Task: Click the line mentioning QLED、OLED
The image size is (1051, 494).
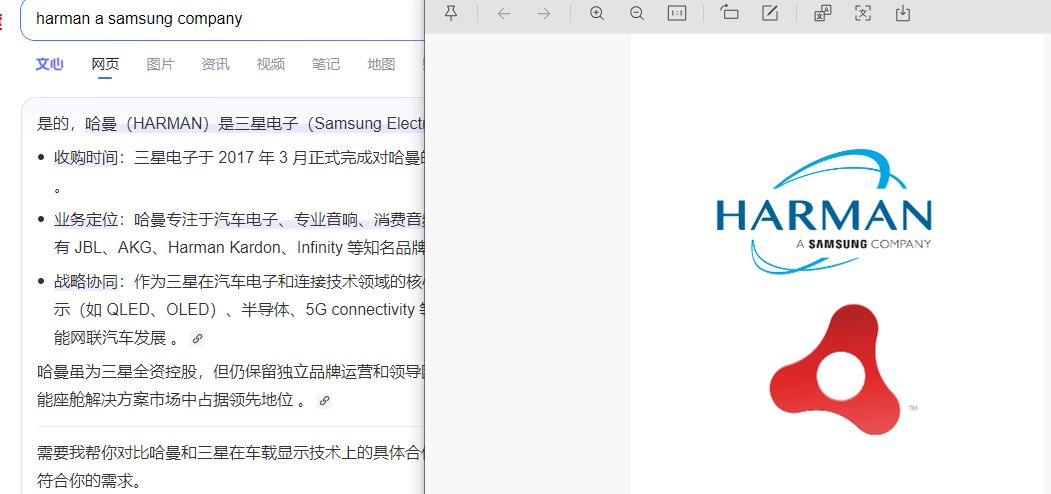Action: 239,310
